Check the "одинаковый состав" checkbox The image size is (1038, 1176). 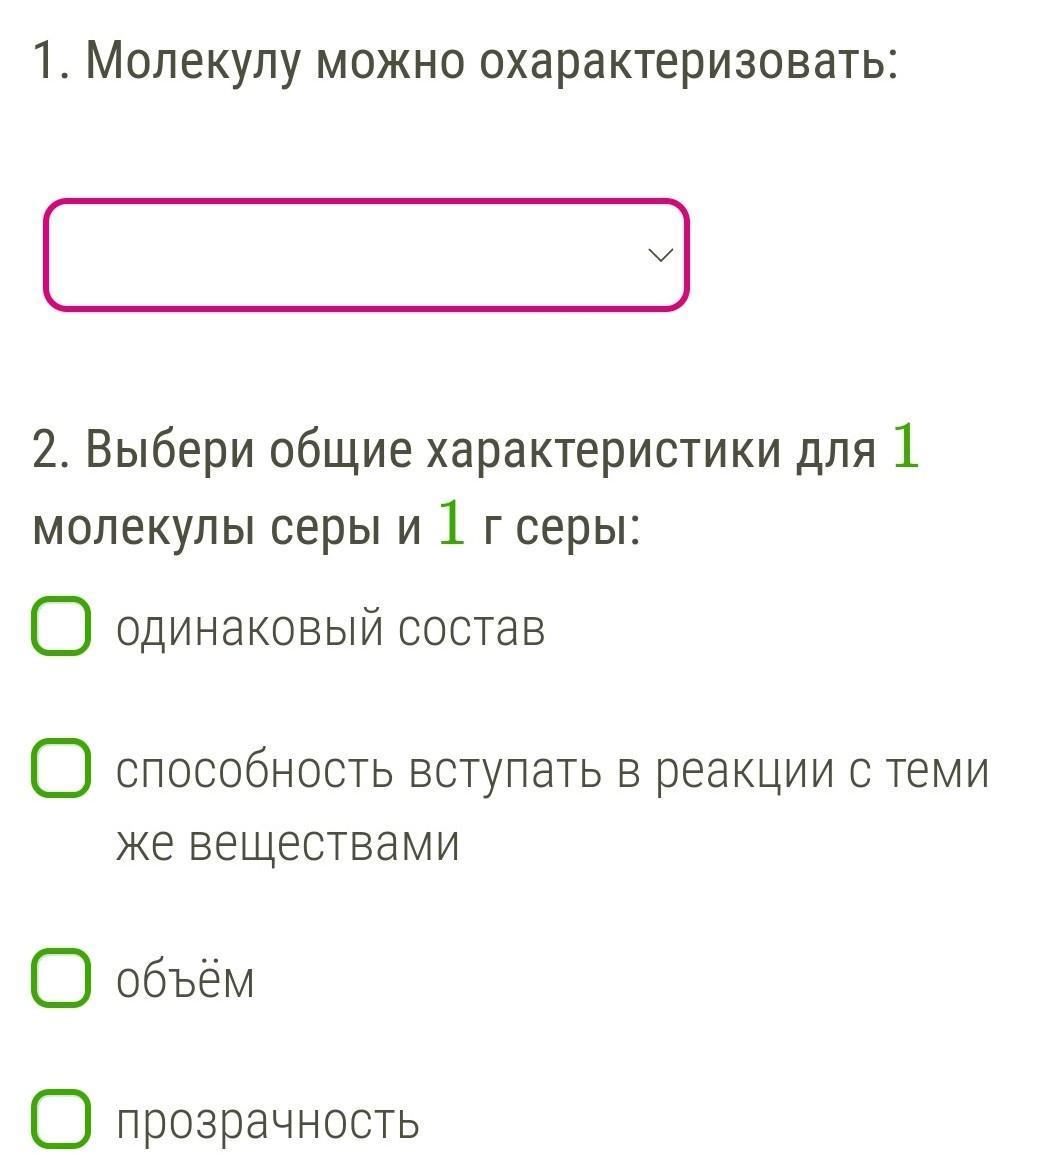point(61,627)
